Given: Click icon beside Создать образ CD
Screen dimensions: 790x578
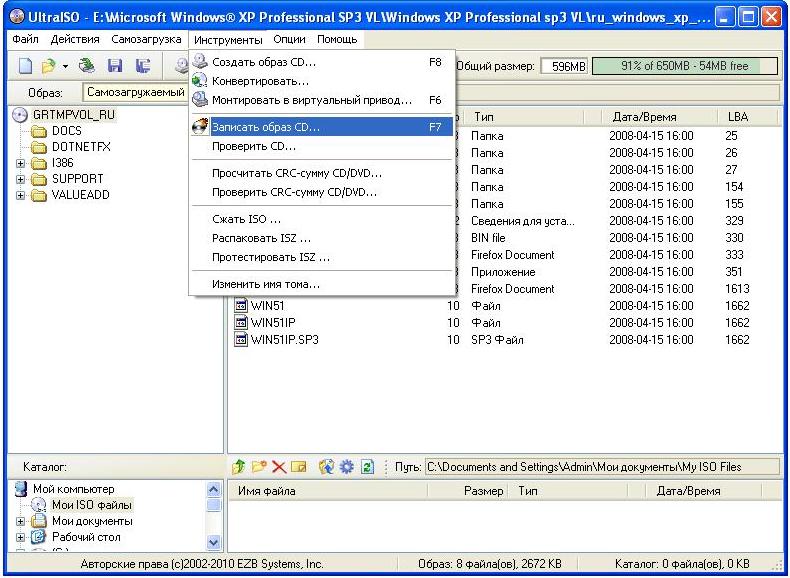Looking at the screenshot, I should (200, 62).
